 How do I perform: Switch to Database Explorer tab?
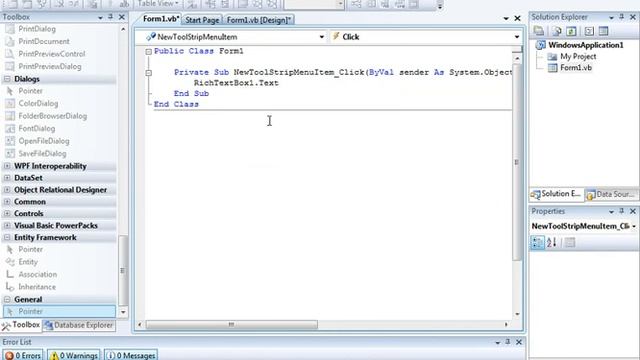click(x=79, y=325)
